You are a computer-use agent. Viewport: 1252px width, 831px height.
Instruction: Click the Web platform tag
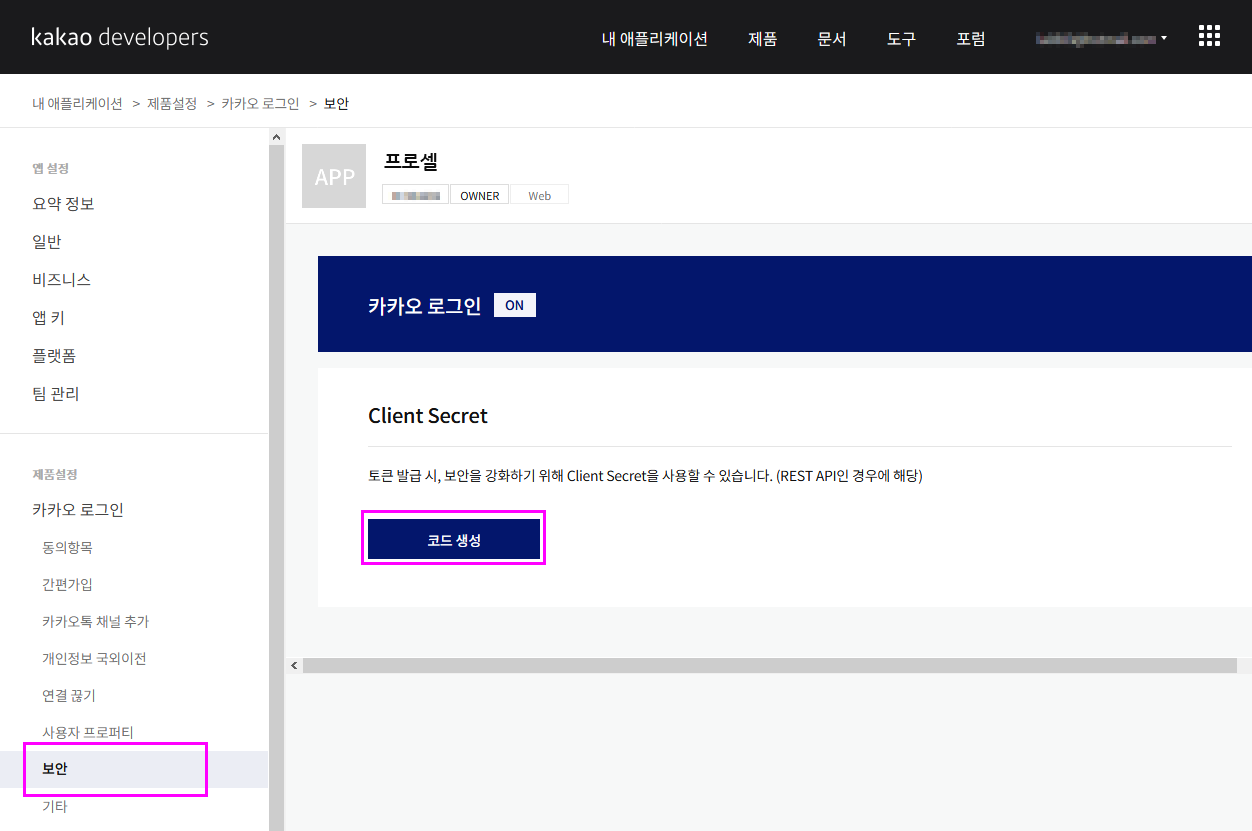[540, 195]
